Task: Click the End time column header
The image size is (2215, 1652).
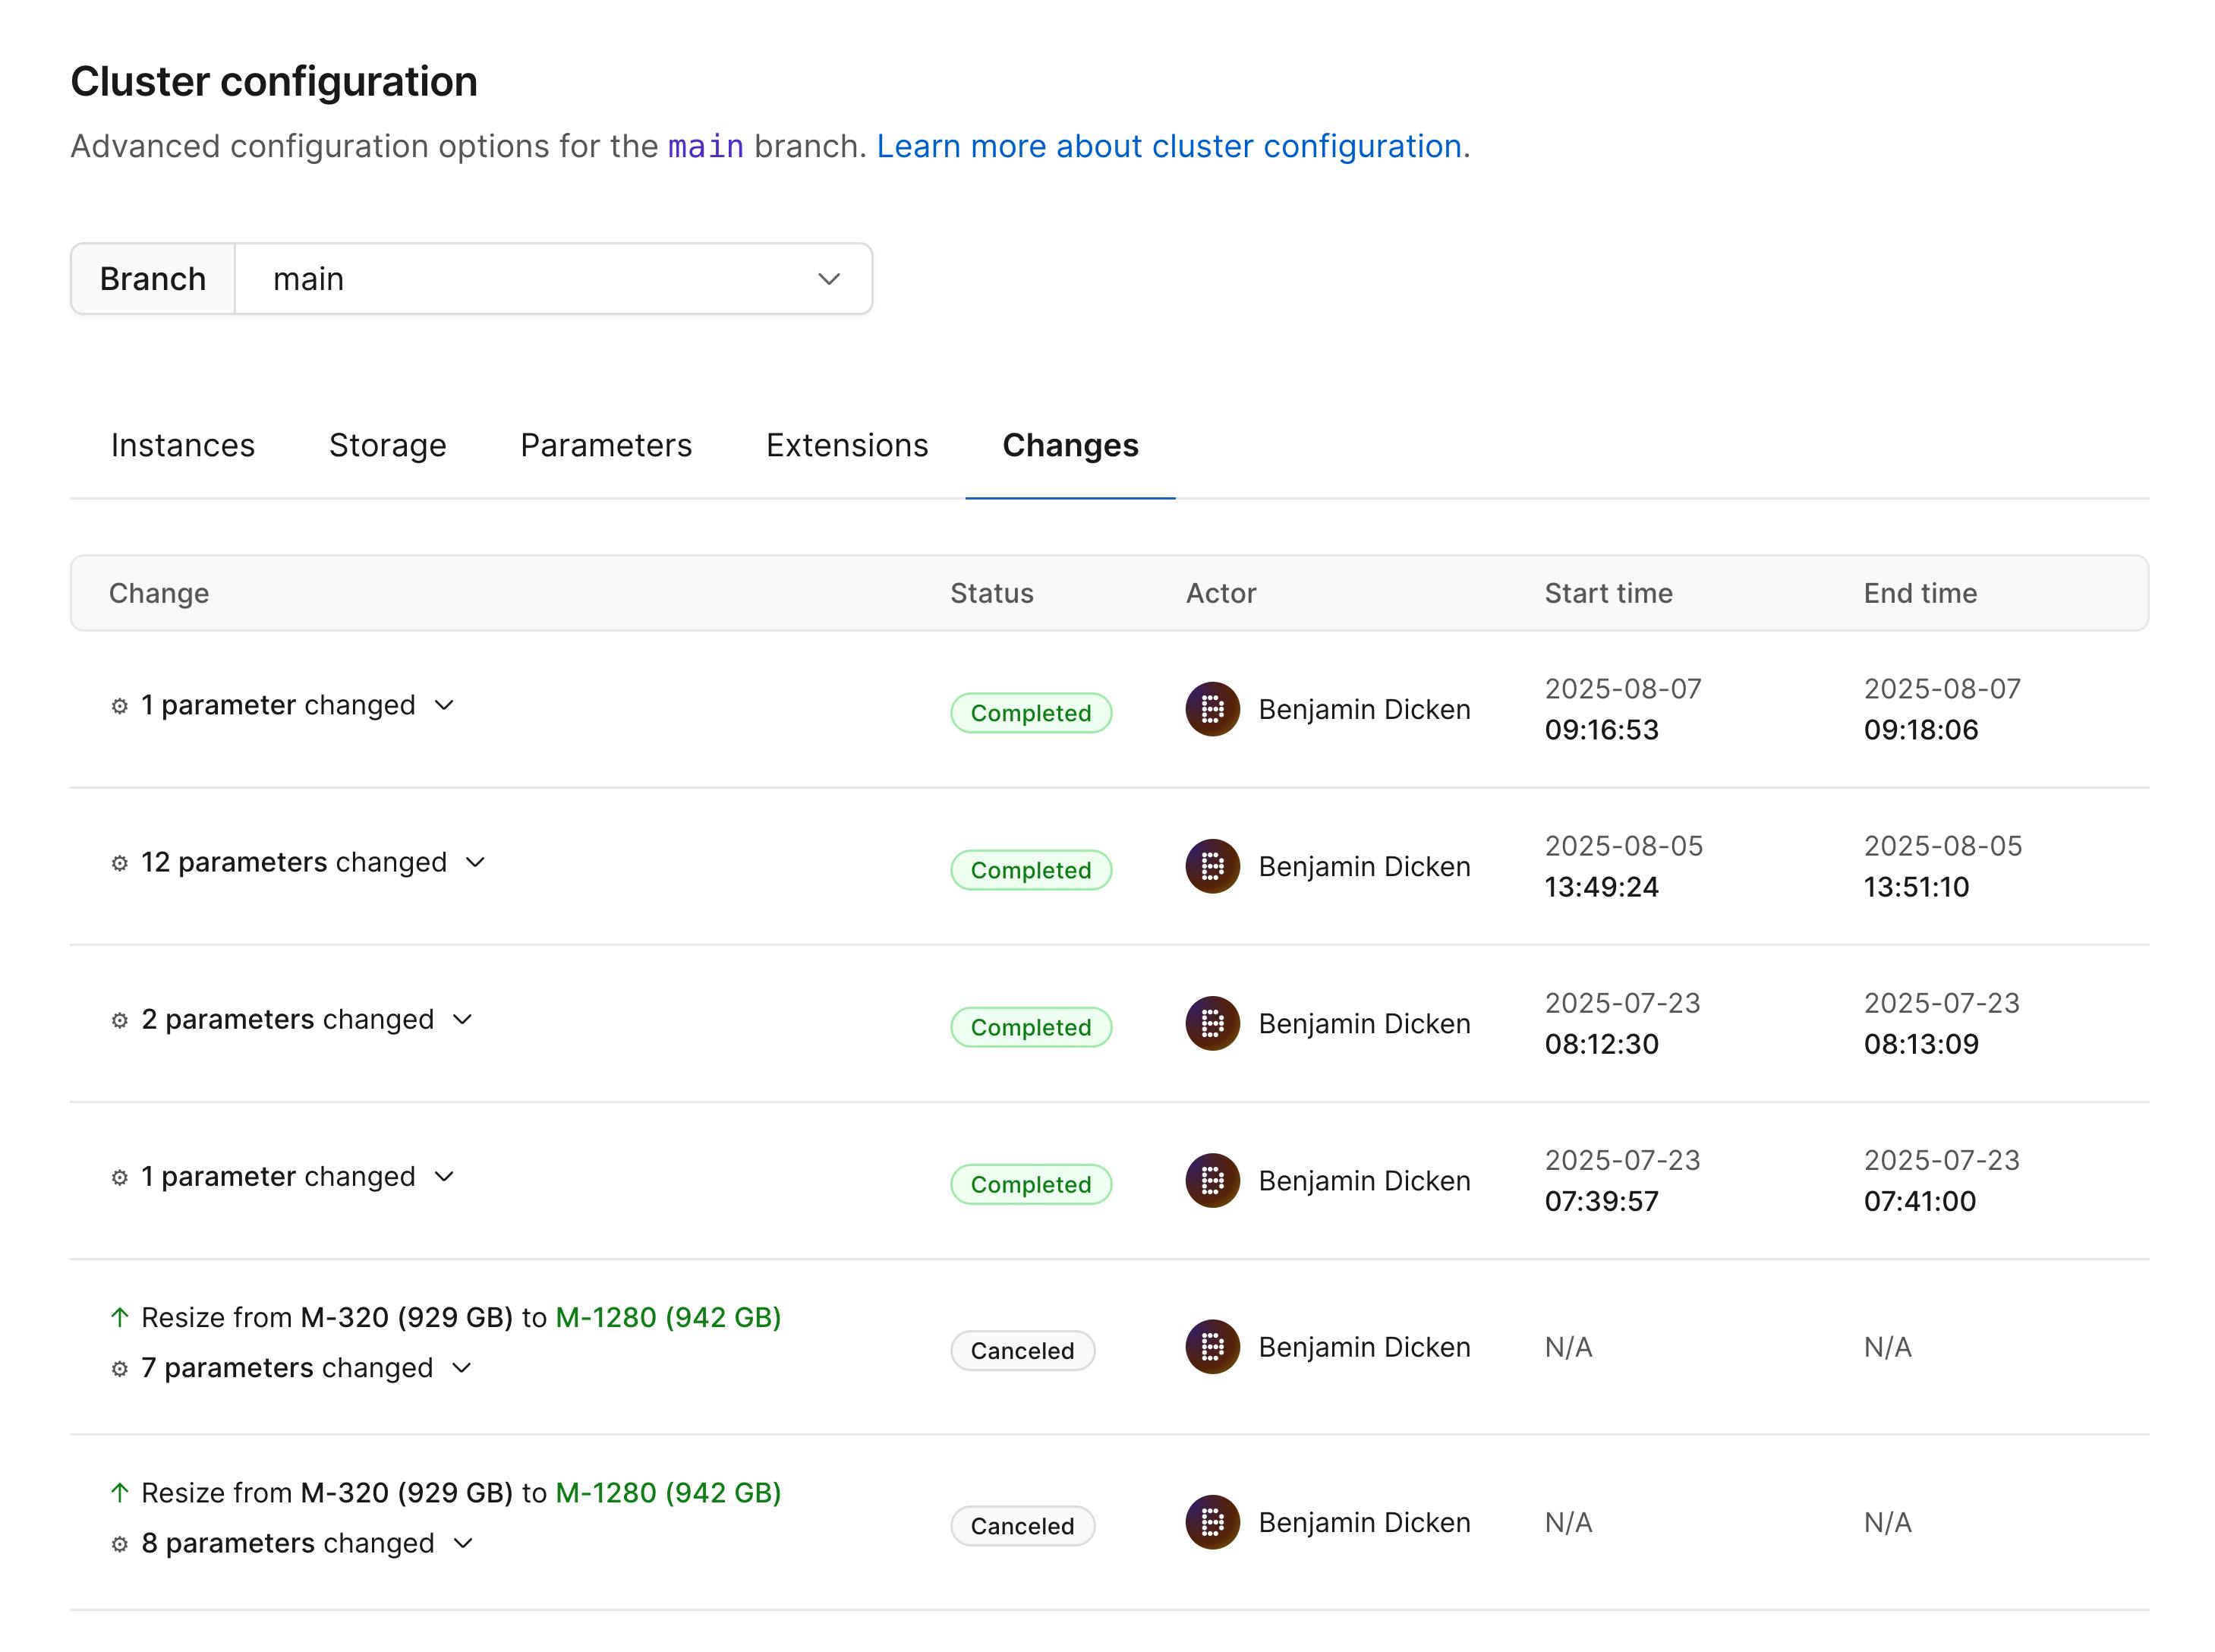Action: [1920, 593]
